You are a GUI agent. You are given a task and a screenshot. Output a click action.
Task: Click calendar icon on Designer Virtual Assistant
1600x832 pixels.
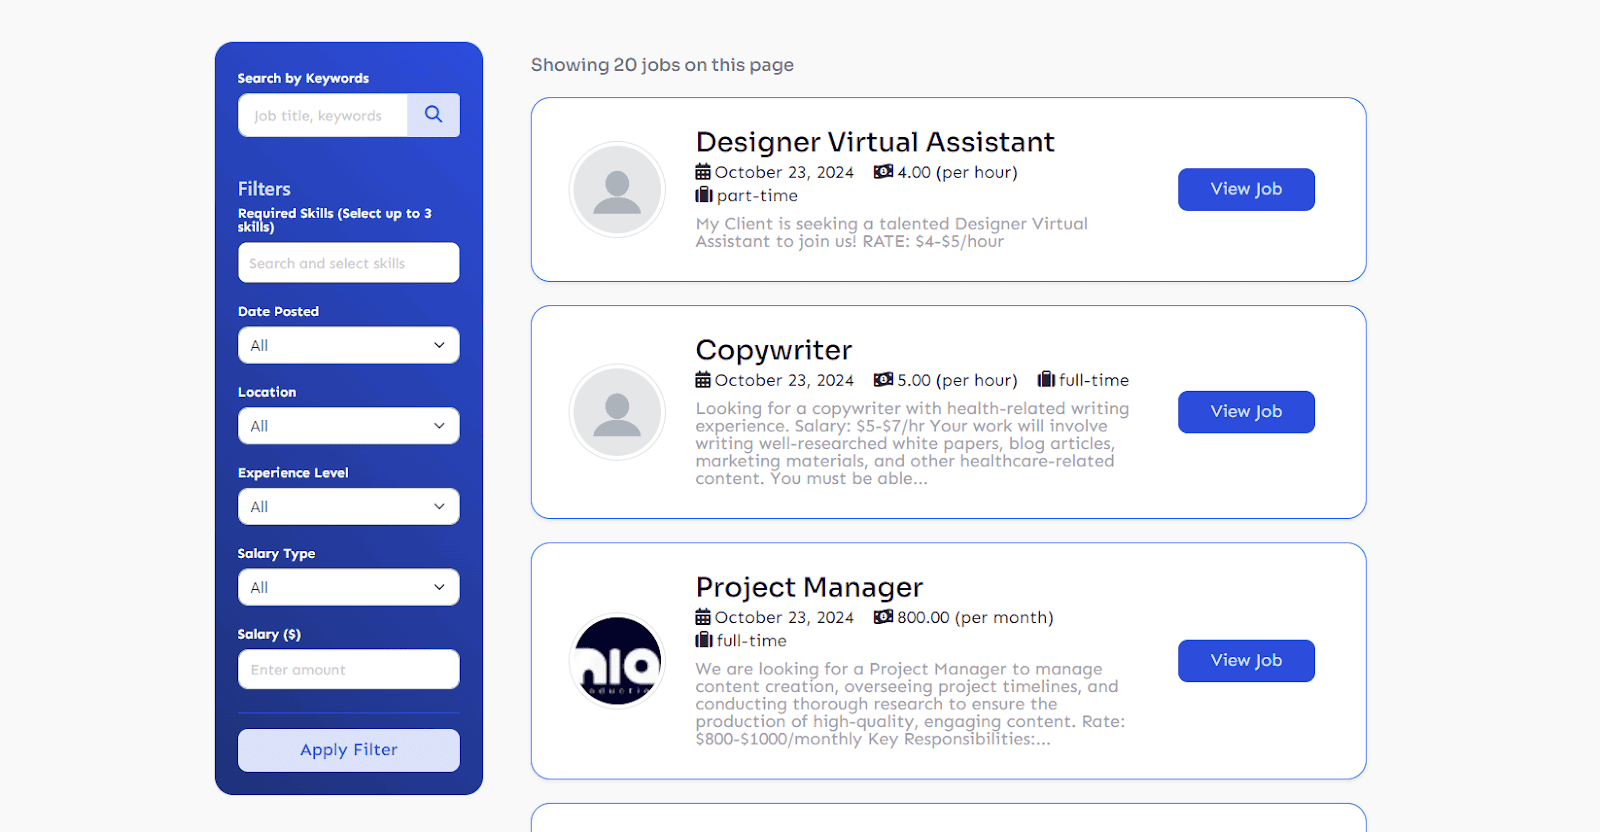(x=703, y=172)
